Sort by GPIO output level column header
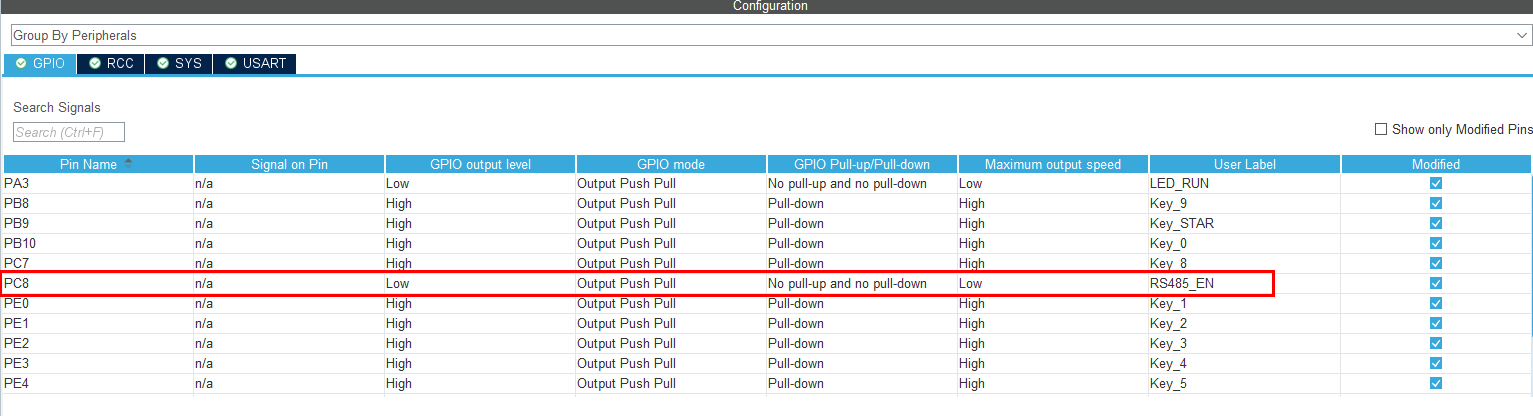1533x416 pixels. click(480, 164)
